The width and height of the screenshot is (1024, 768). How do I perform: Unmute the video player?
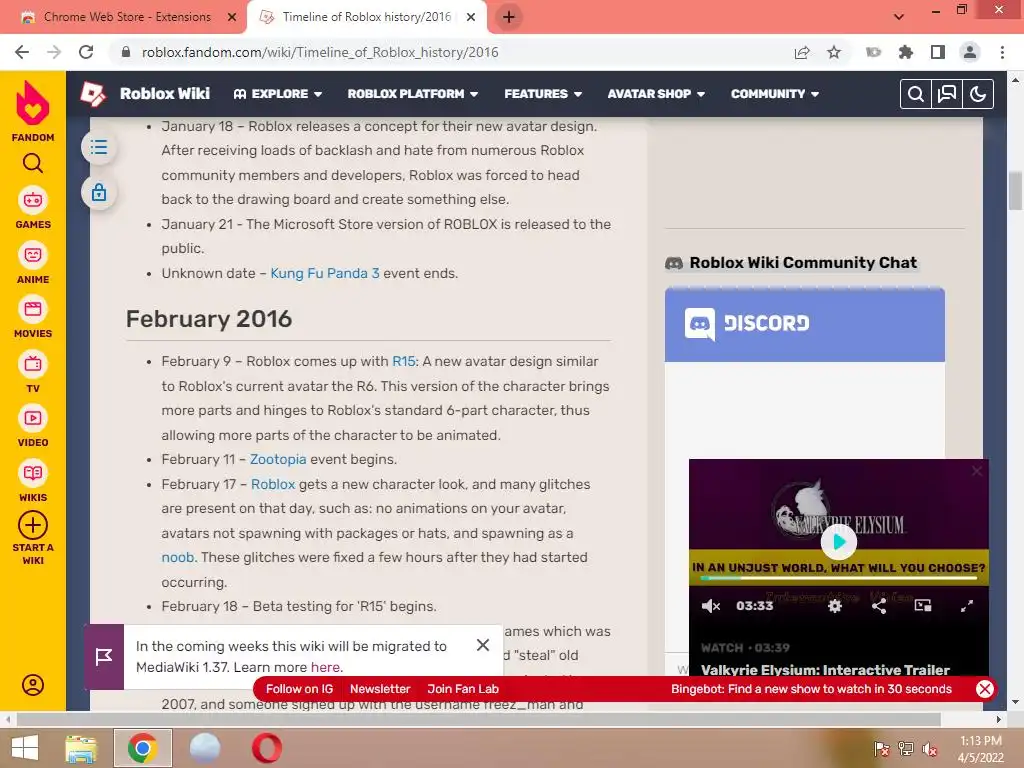[x=711, y=606]
